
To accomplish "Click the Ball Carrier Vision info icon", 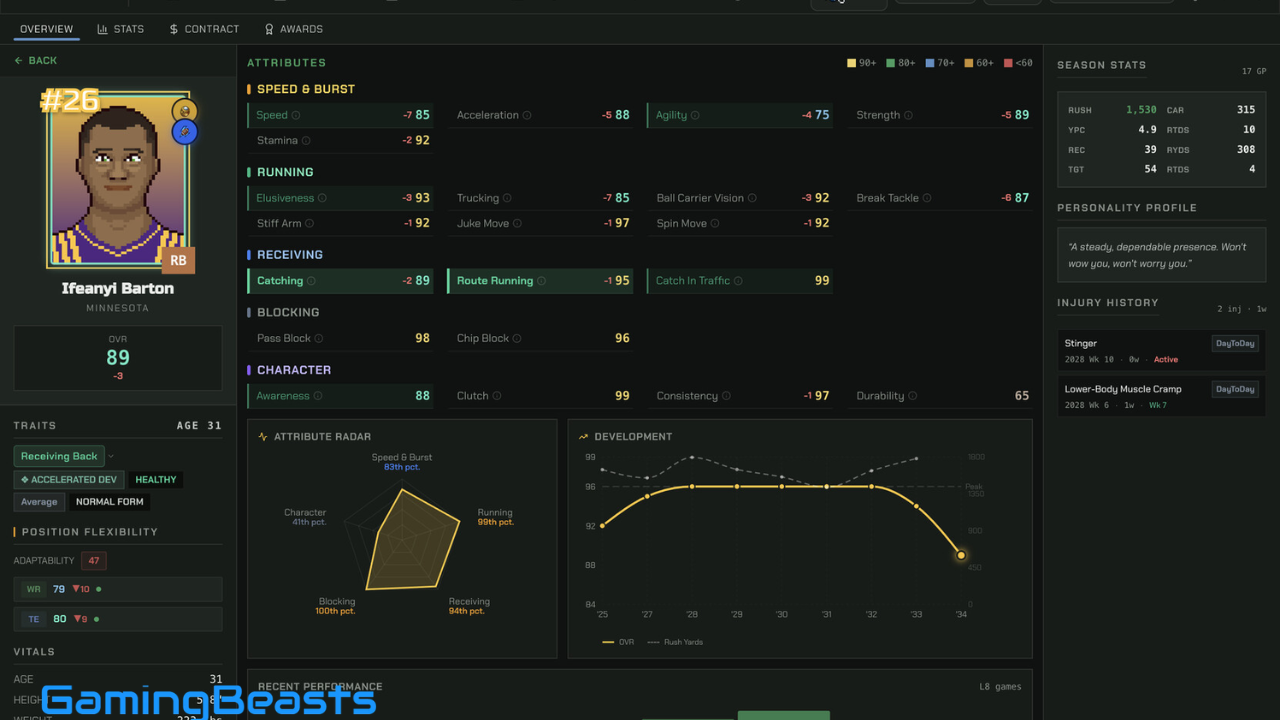I will tap(752, 198).
